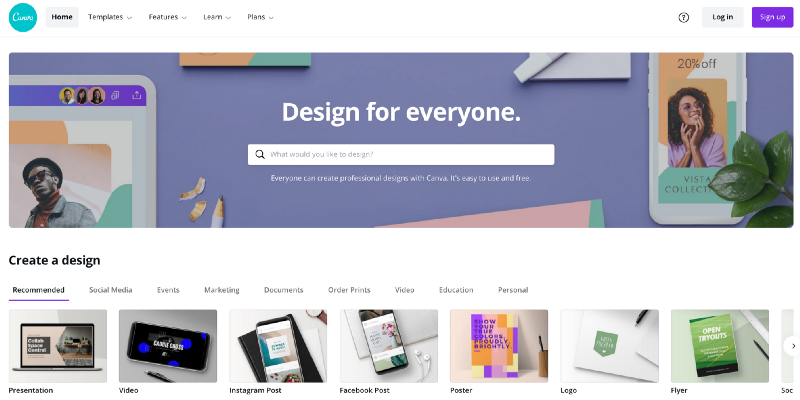
Task: Open the Learn dropdown menu
Action: [217, 17]
